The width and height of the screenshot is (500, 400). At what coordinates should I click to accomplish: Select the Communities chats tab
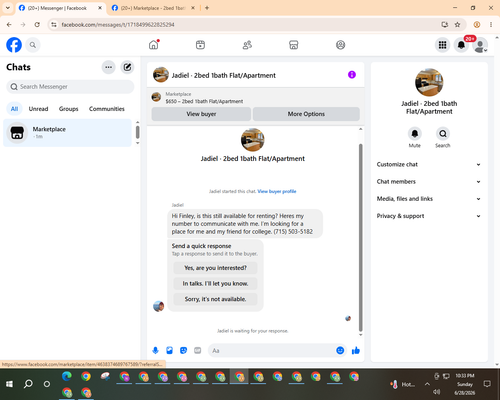tap(107, 109)
